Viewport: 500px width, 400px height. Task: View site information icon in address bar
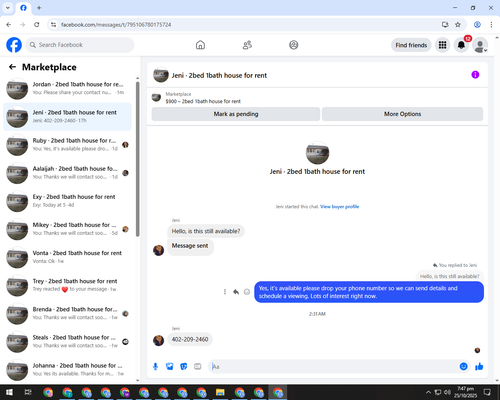53,25
